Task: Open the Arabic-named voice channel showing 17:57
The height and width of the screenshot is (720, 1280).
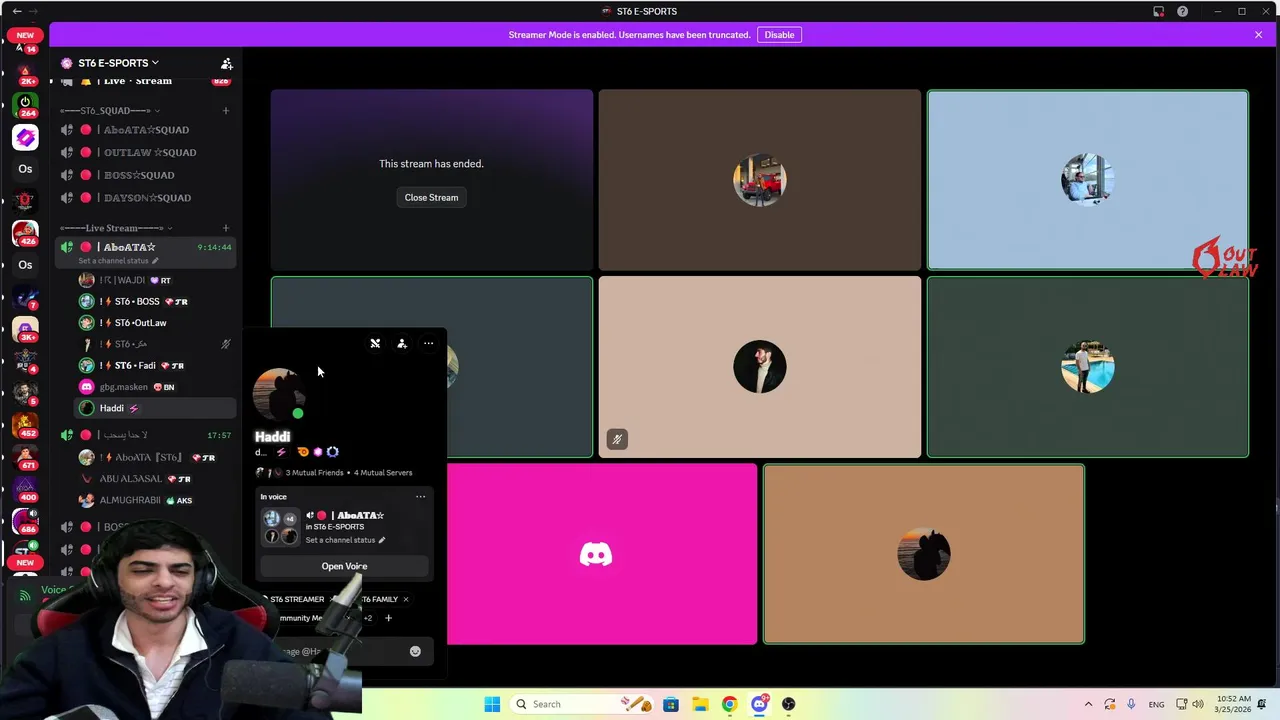Action: (145, 435)
